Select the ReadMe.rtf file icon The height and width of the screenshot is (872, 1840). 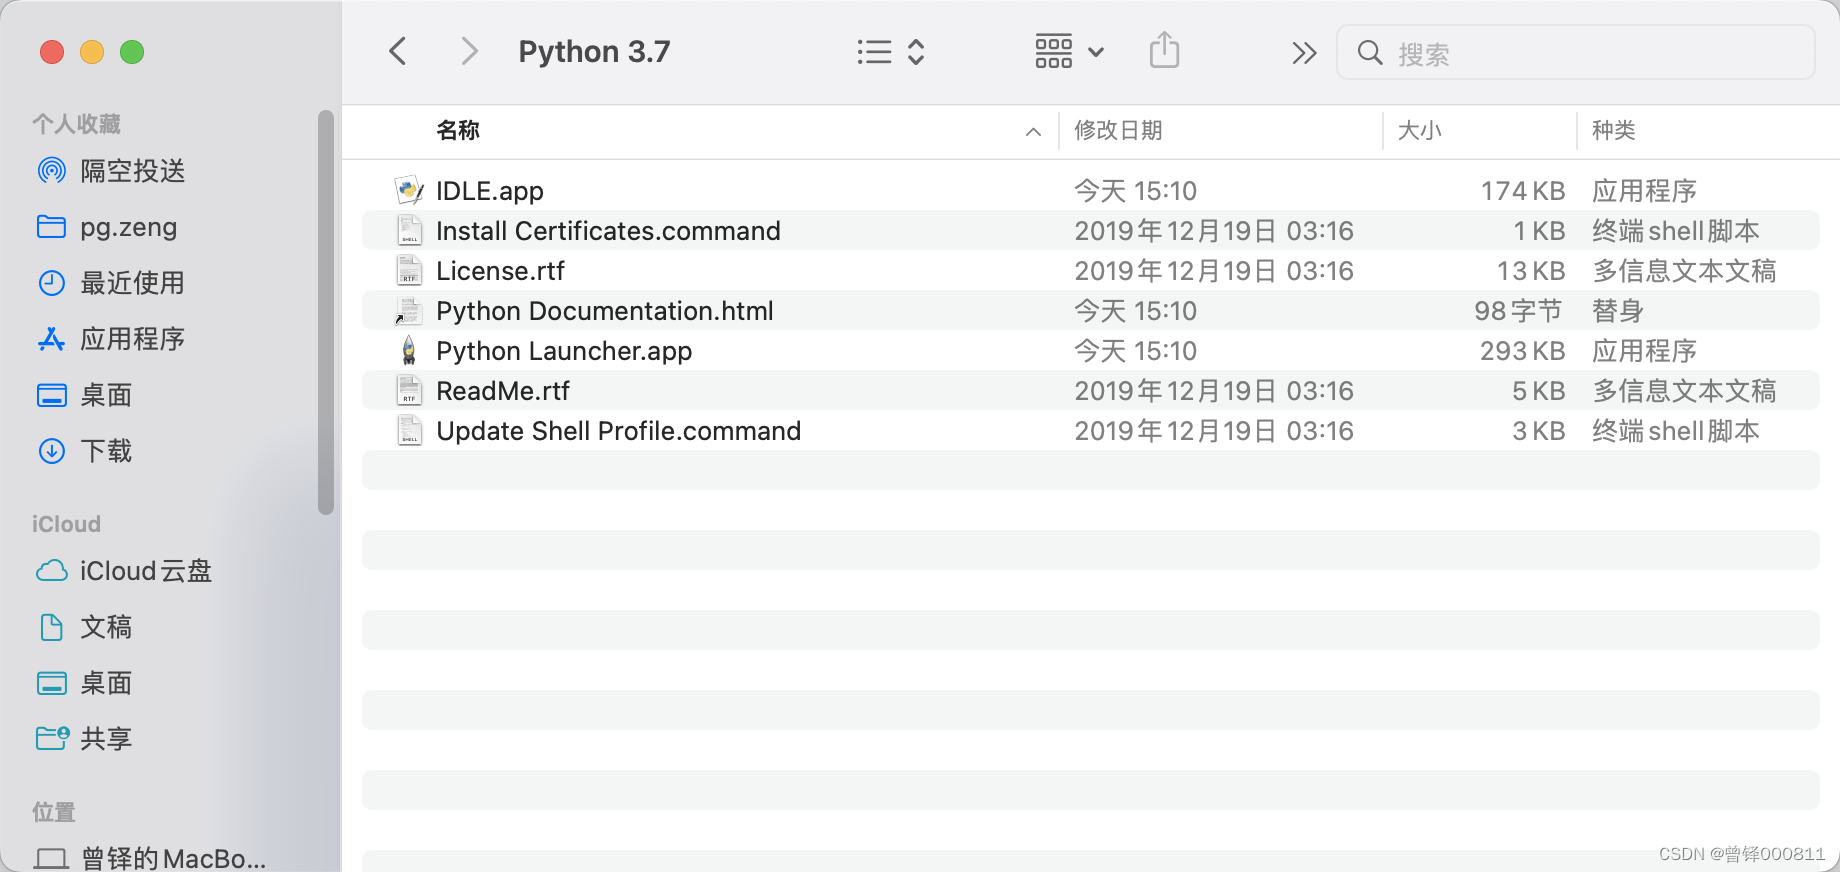(409, 390)
